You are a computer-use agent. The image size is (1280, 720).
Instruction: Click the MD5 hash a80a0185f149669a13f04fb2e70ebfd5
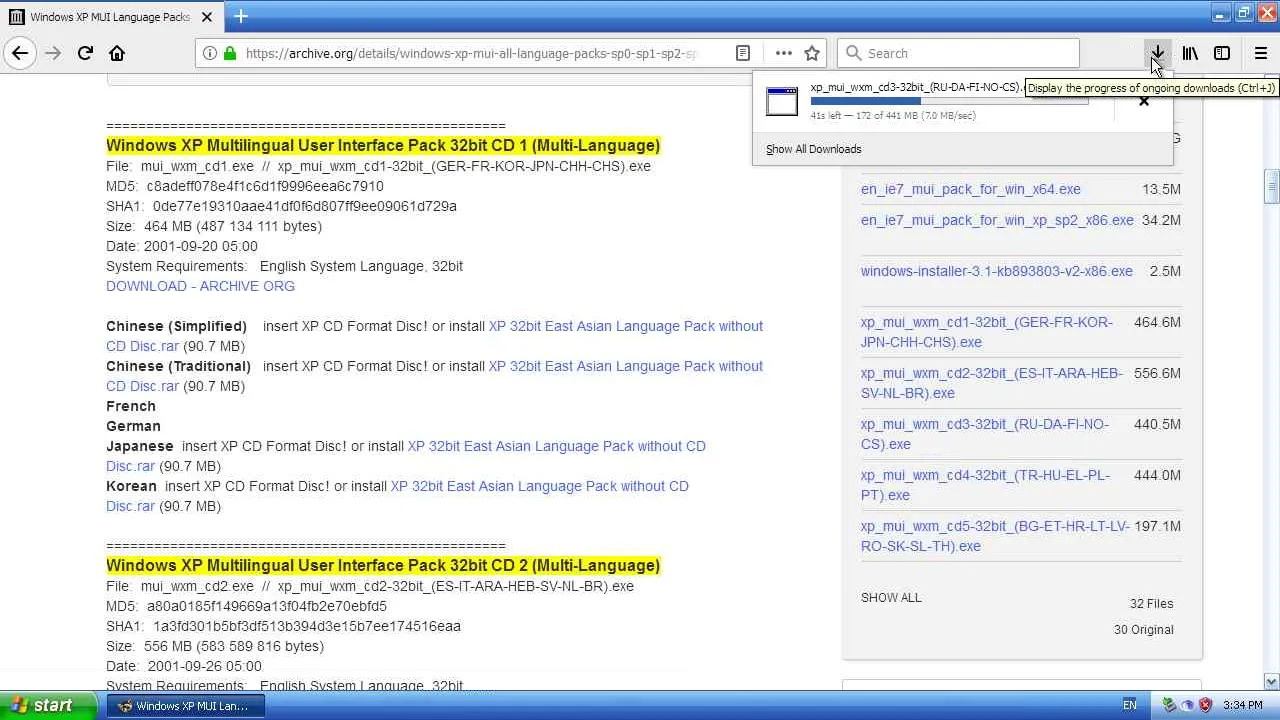click(x=267, y=606)
